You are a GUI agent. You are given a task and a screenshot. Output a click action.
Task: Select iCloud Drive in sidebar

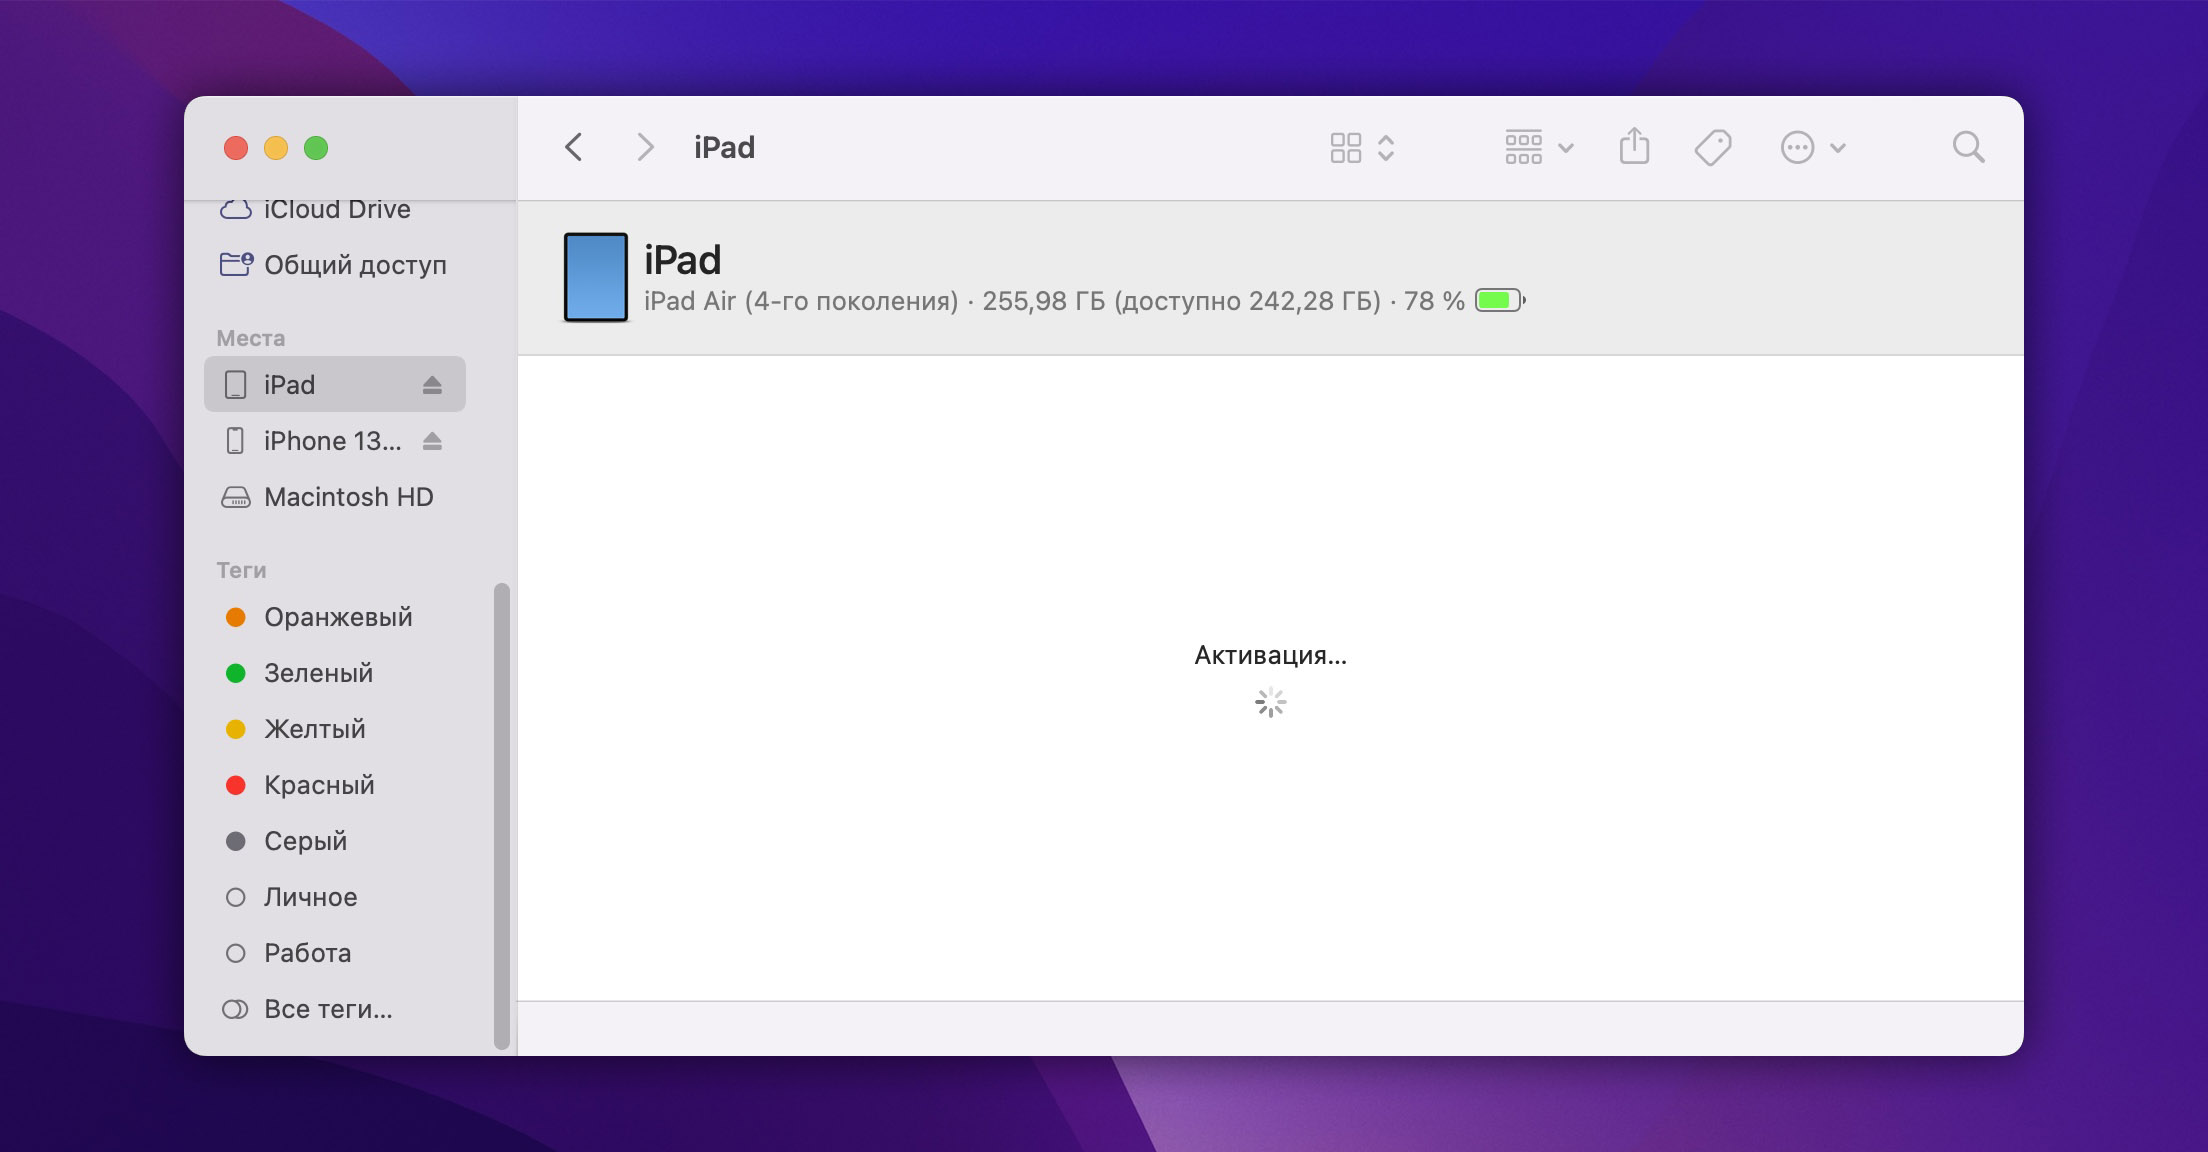click(336, 209)
